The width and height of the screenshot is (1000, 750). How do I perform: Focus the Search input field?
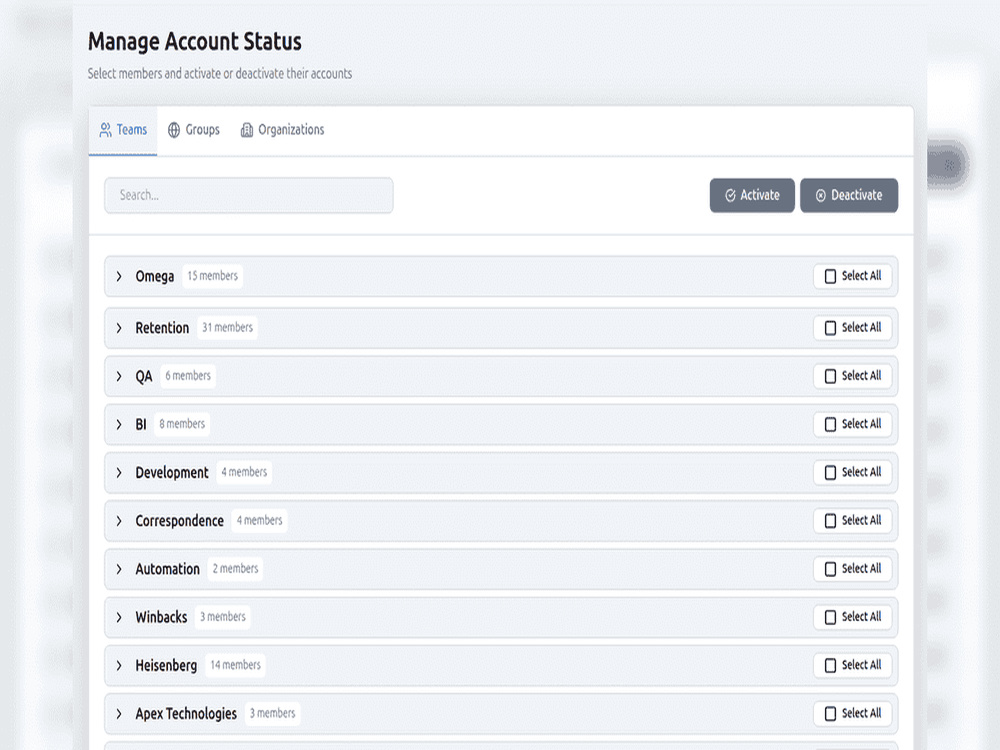pos(249,195)
